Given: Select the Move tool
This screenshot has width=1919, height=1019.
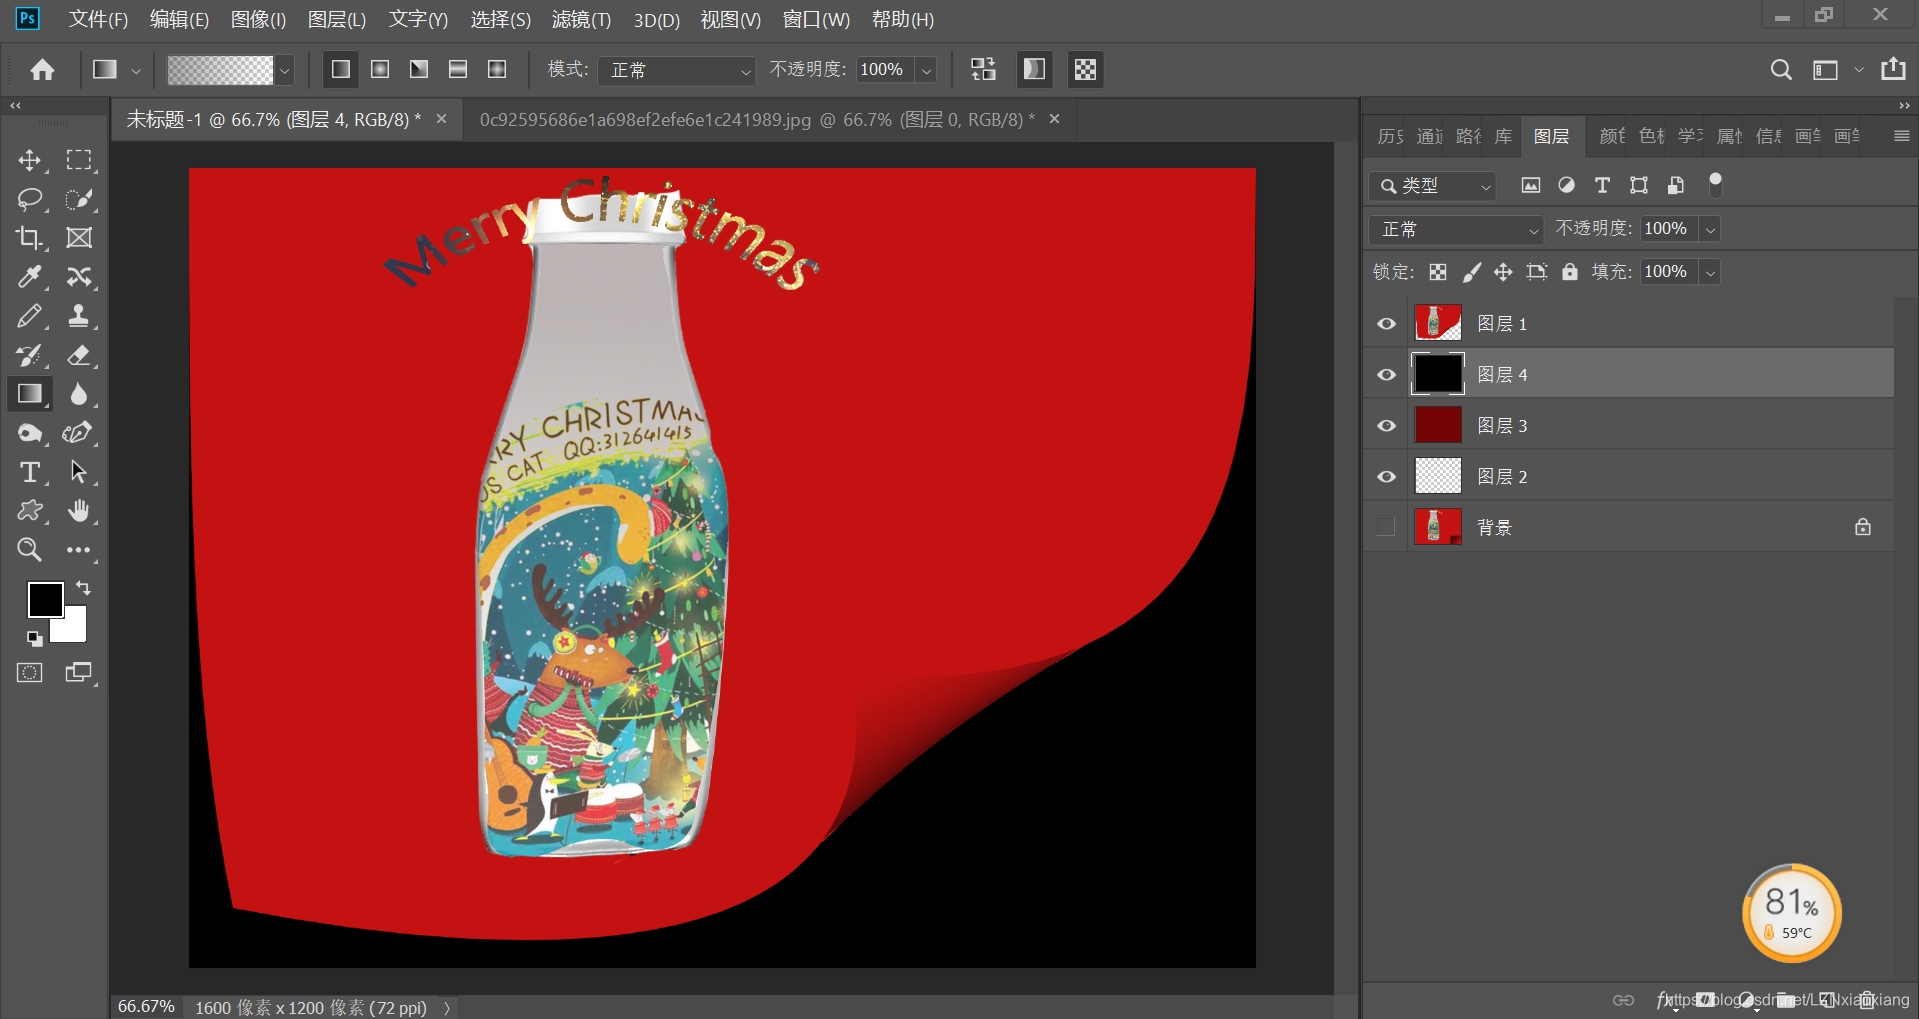Looking at the screenshot, I should pyautogui.click(x=30, y=160).
